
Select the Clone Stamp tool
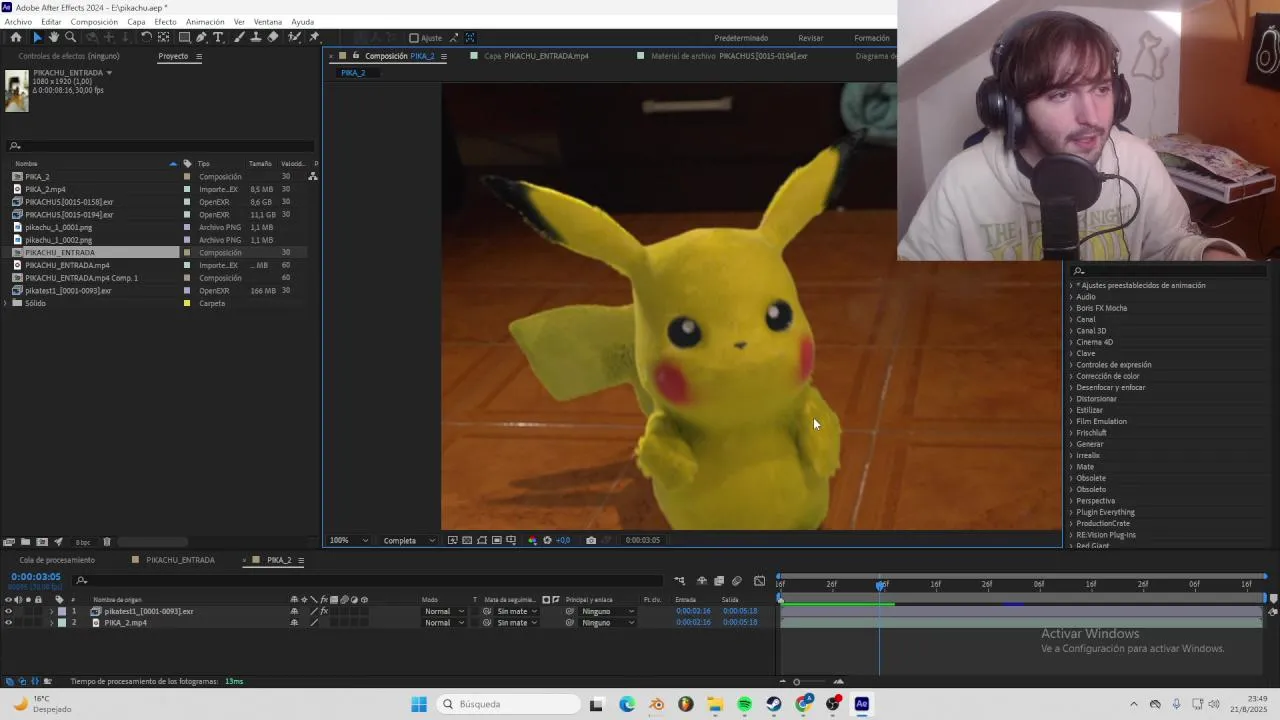(256, 37)
